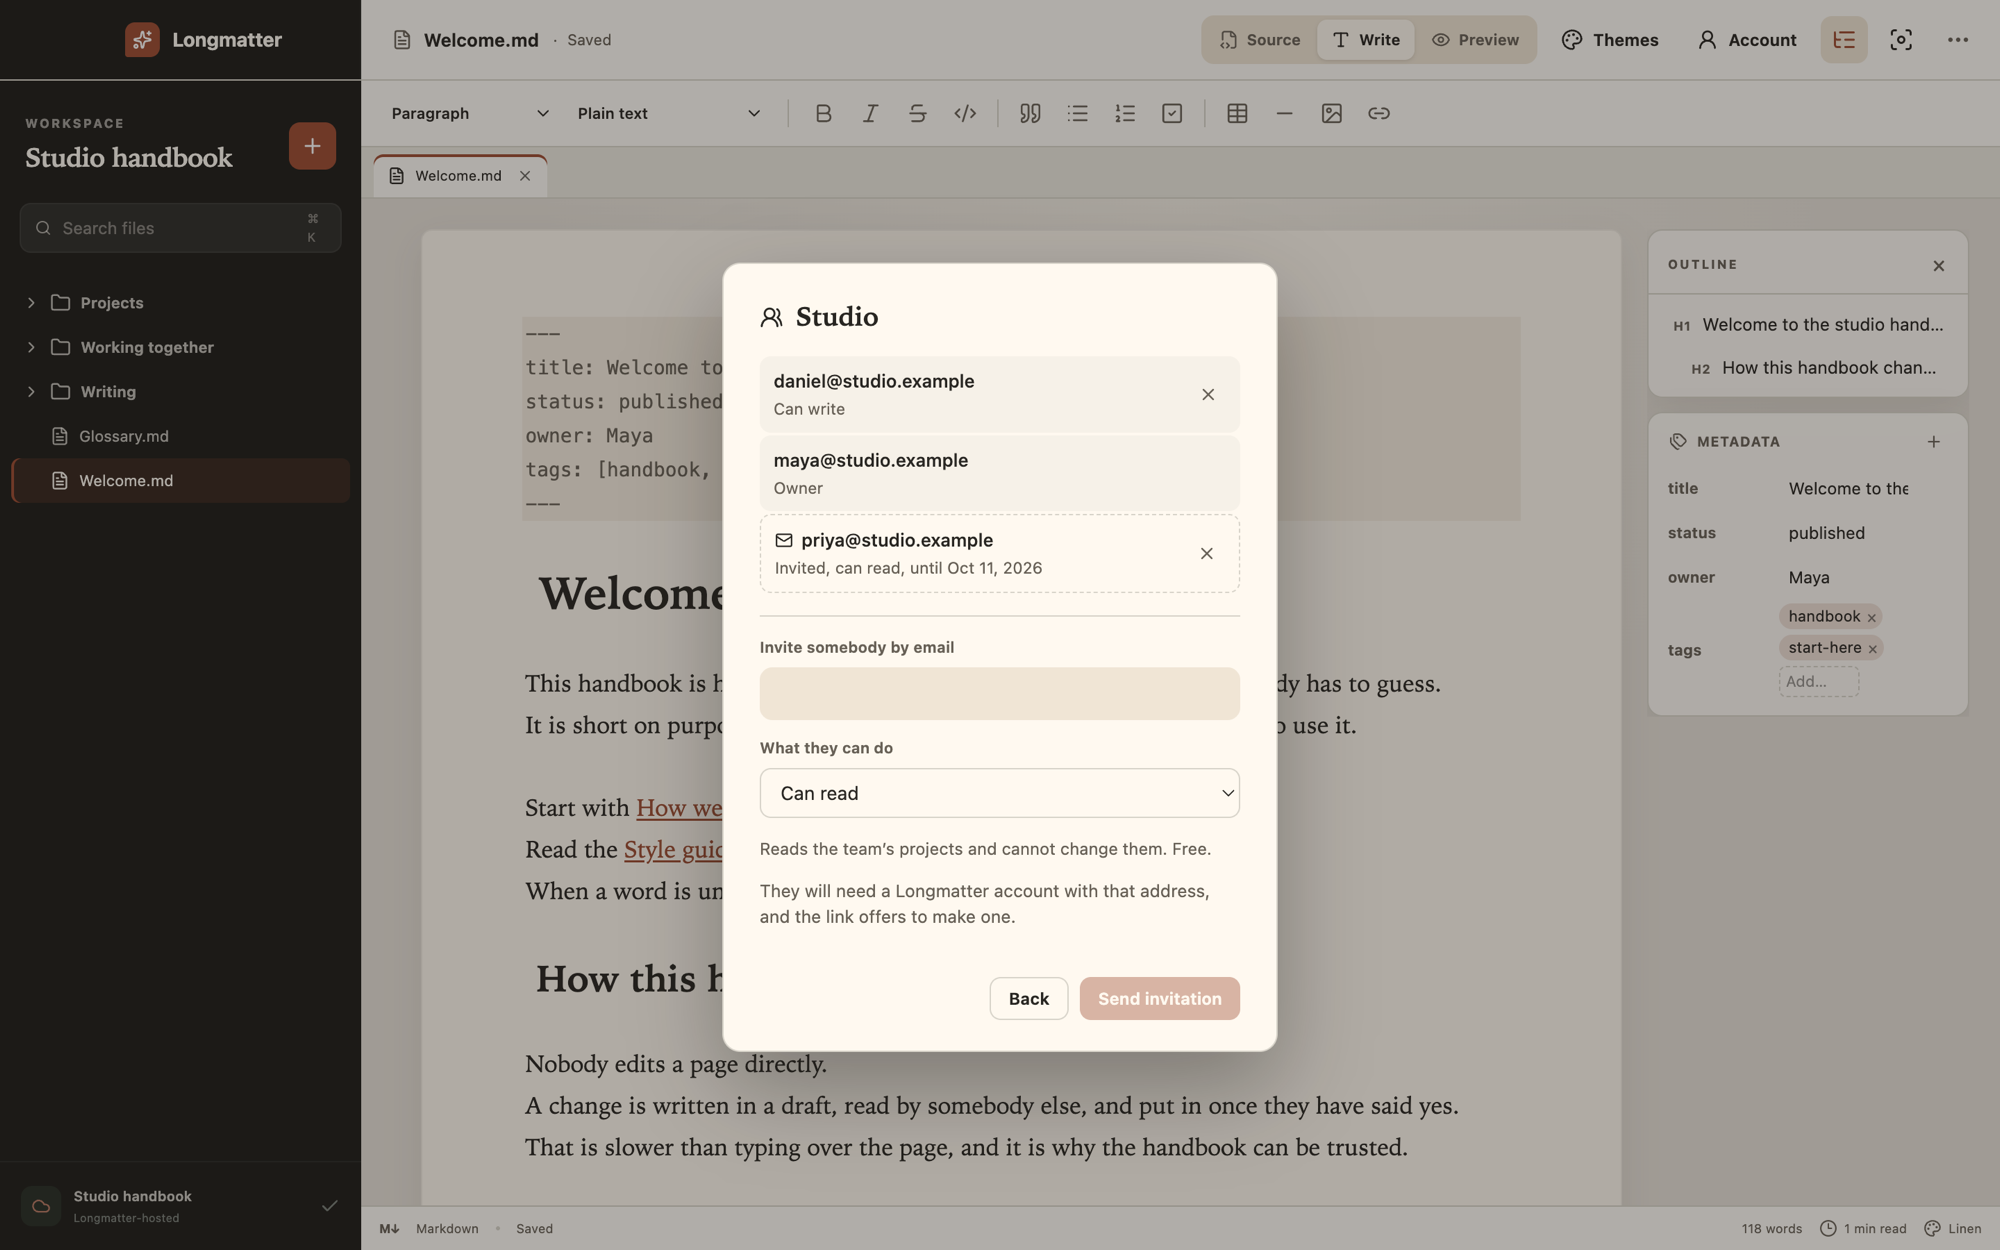Insert a table
The image size is (2000, 1250).
click(x=1237, y=113)
